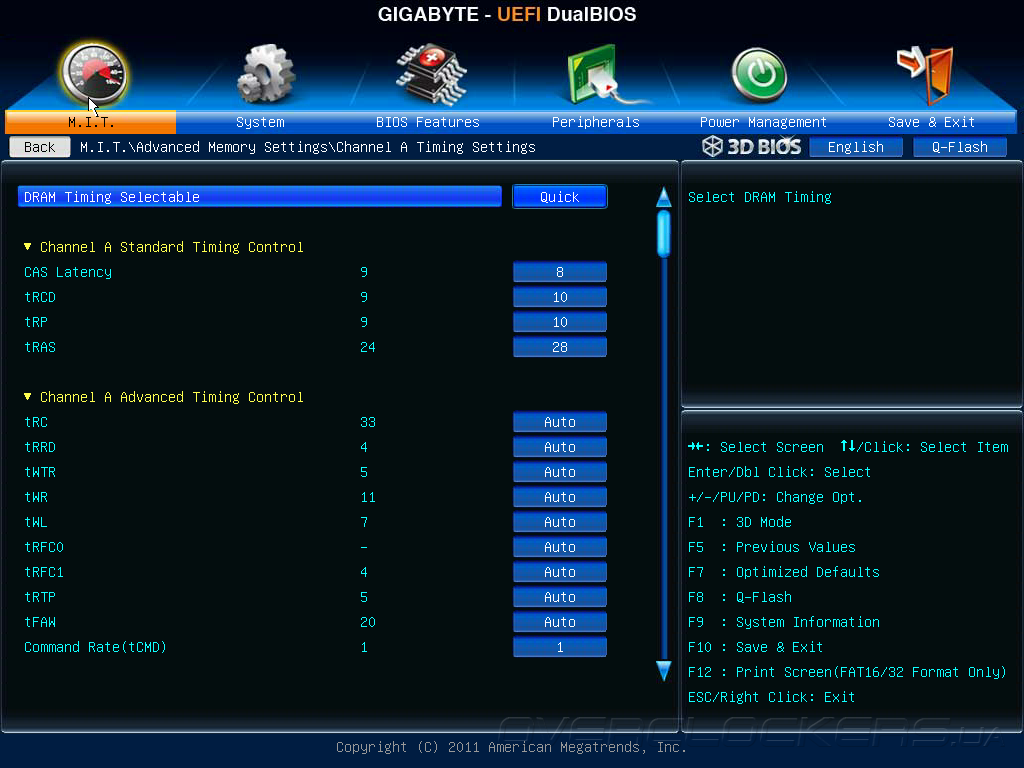Open the tRC Auto setting

click(560, 422)
